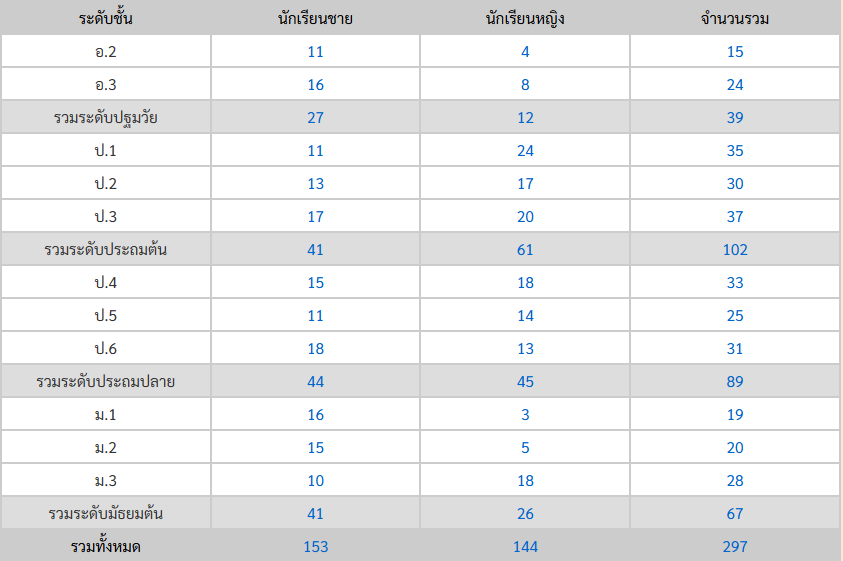The width and height of the screenshot is (843, 561).
Task: Open the grand total male count 153
Action: coord(316,546)
